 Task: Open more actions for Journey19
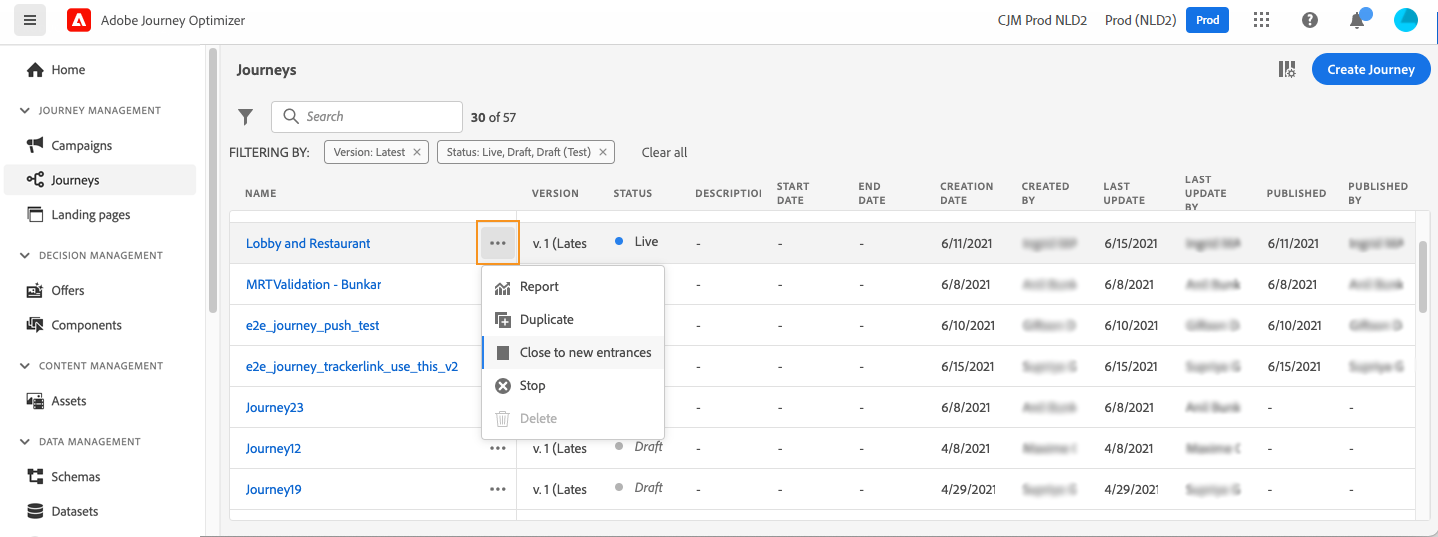(498, 489)
